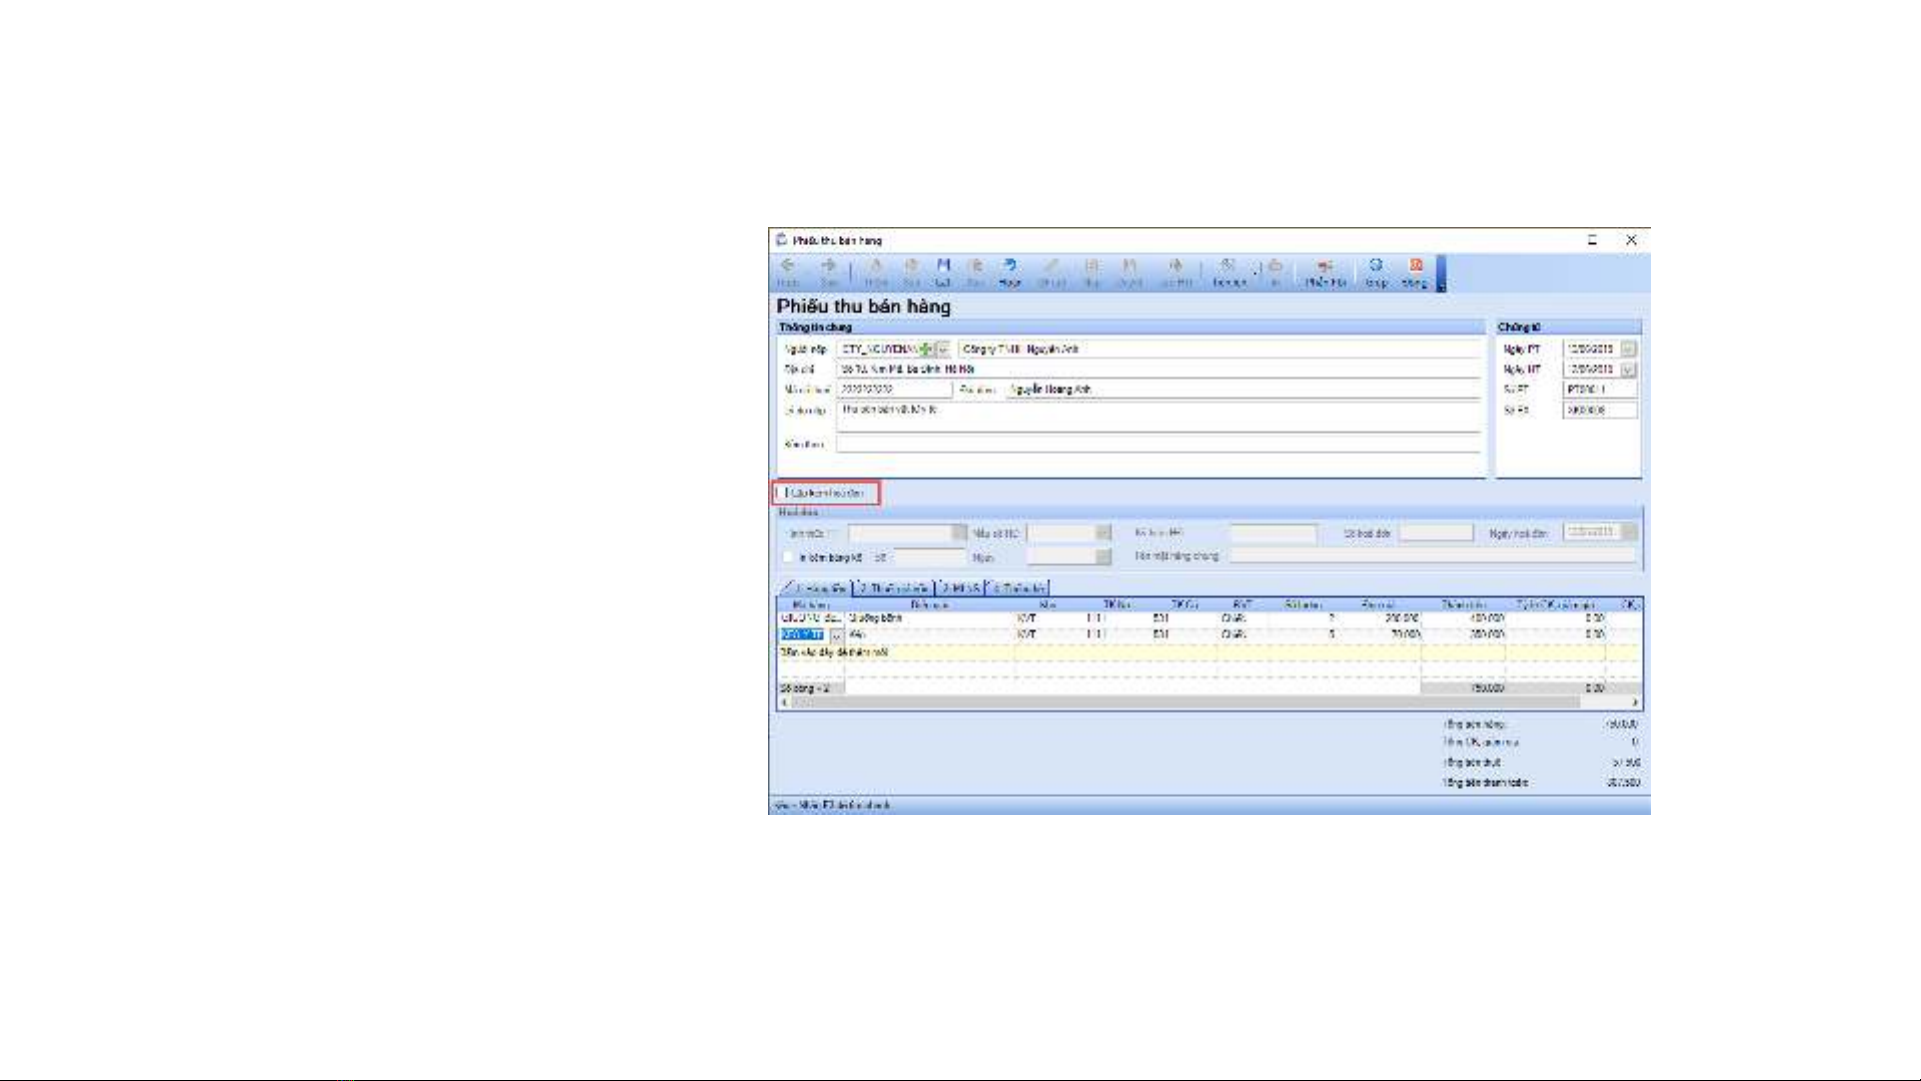Click the green plus icon next to Người nộp
1921x1081 pixels.
927,349
